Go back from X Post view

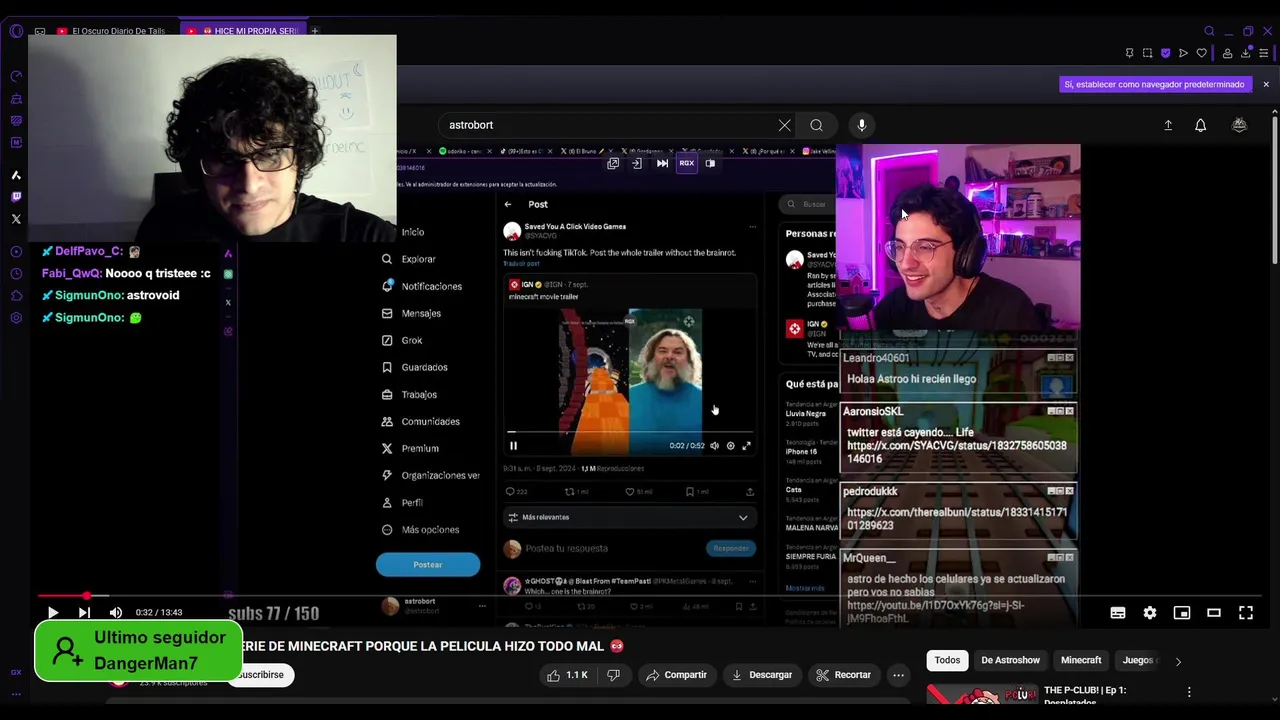click(x=508, y=204)
